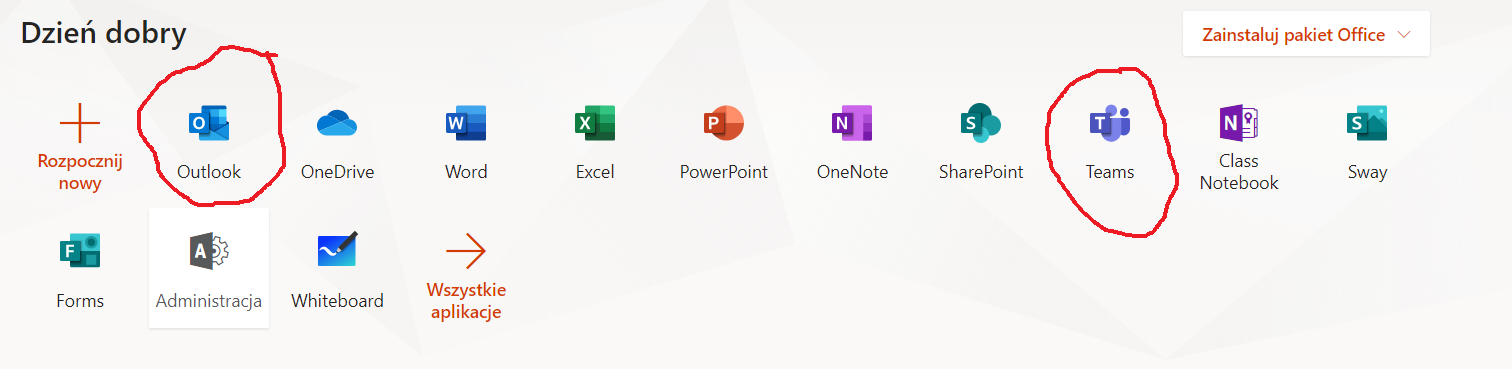This screenshot has width=1512, height=369.
Task: Click the Class Notebook text label
Action: point(1239,172)
